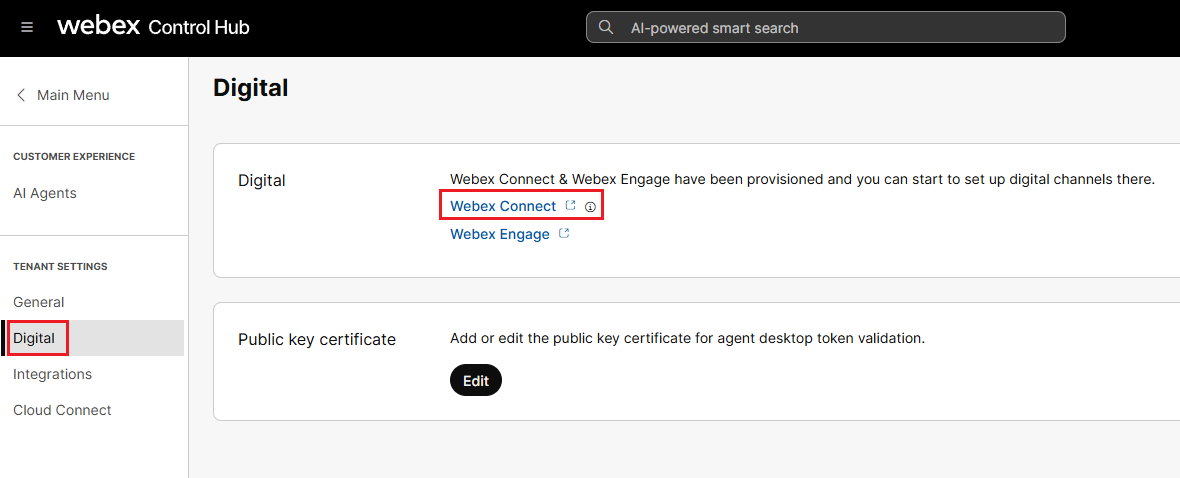Click external-link icon next to Webex Connect
The width and height of the screenshot is (1180, 478).
[x=571, y=205]
